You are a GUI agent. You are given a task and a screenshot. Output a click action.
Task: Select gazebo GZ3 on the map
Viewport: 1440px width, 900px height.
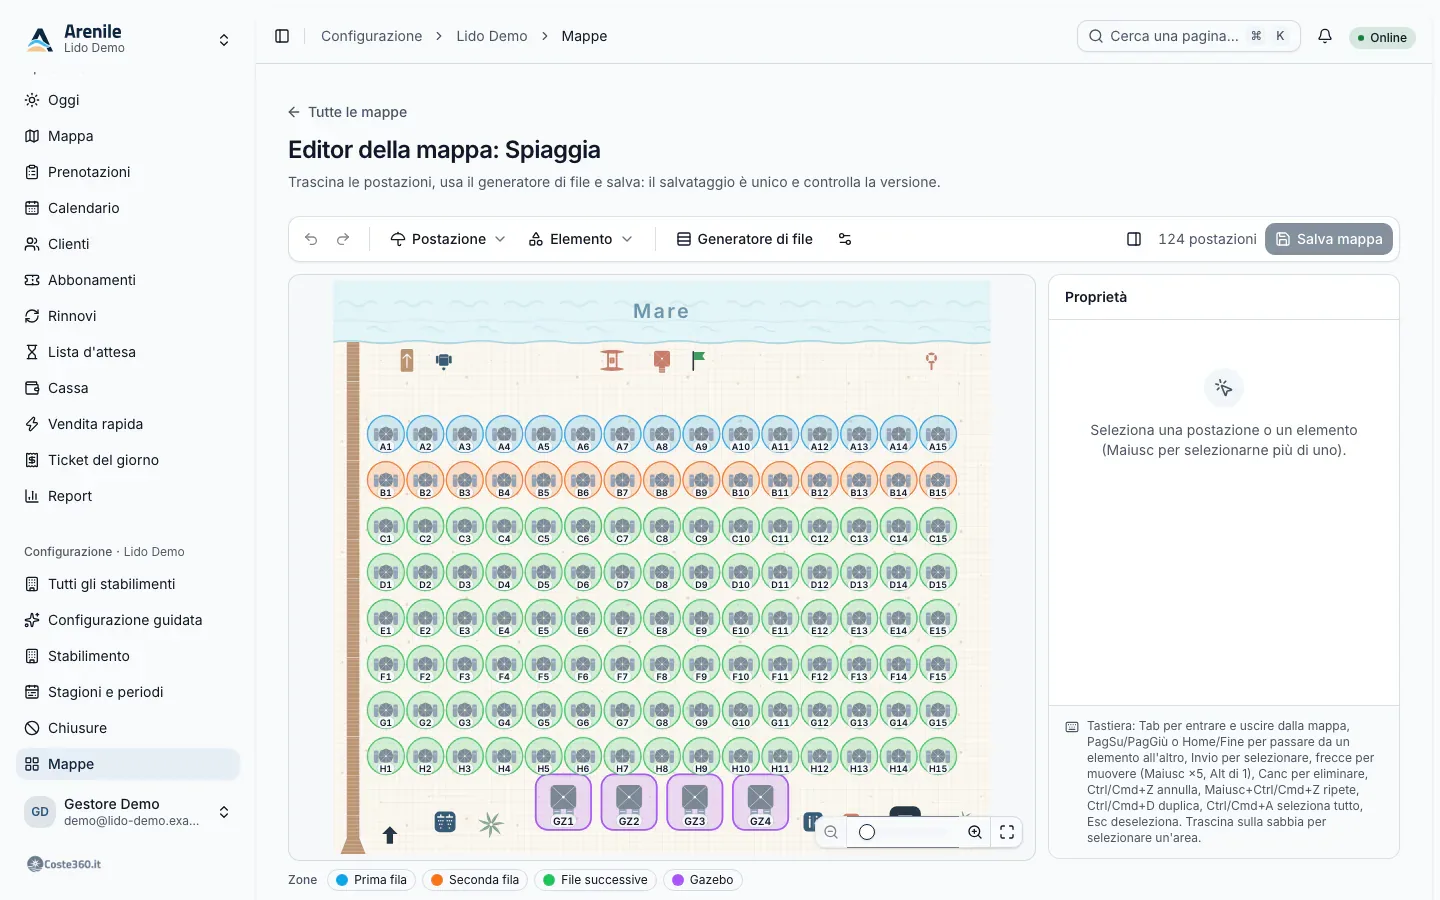coord(695,802)
